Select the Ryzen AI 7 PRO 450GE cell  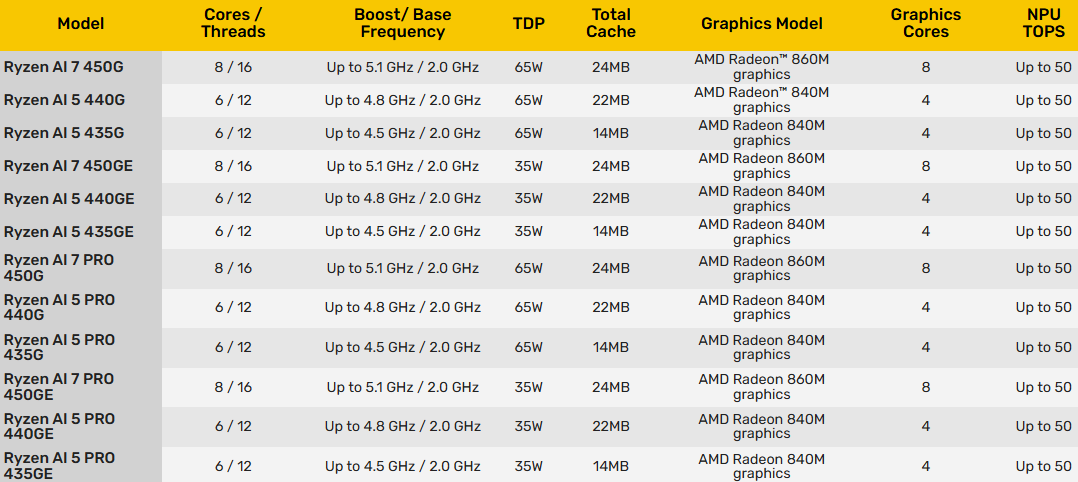click(59, 387)
